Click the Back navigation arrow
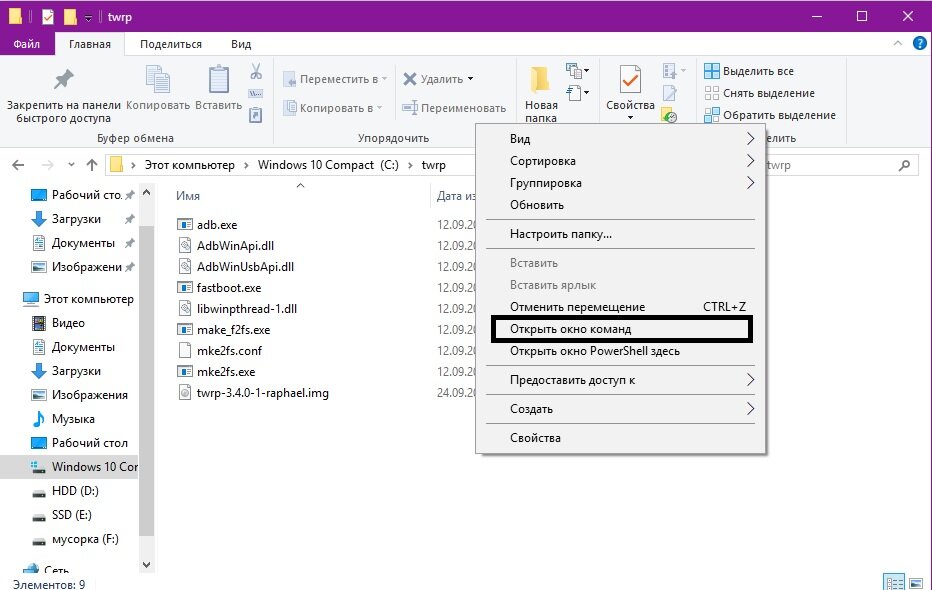This screenshot has height=590, width=932. point(18,165)
